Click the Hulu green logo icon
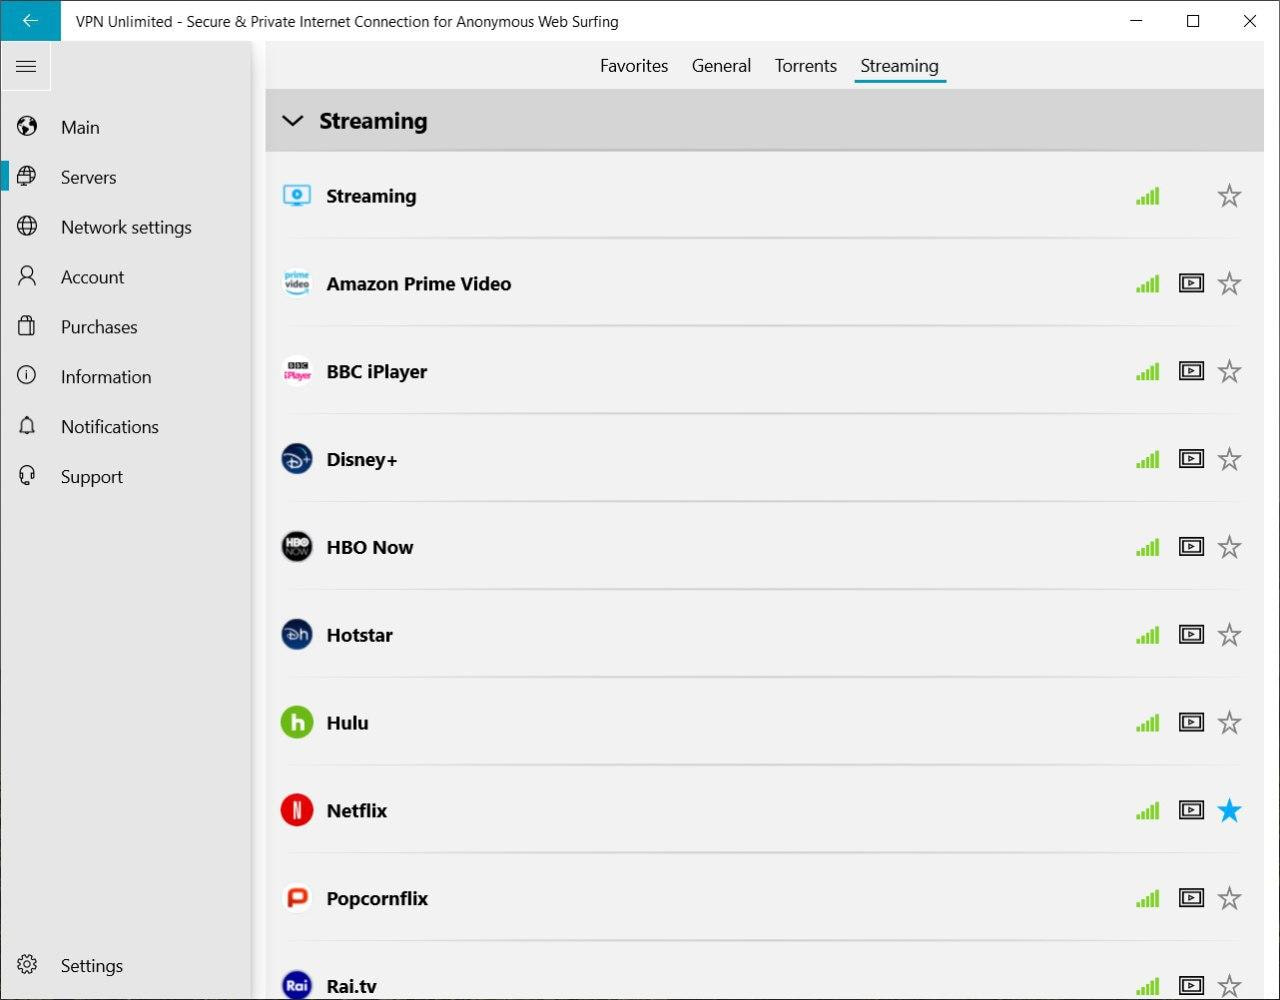The height and width of the screenshot is (1000, 1280). pos(297,722)
